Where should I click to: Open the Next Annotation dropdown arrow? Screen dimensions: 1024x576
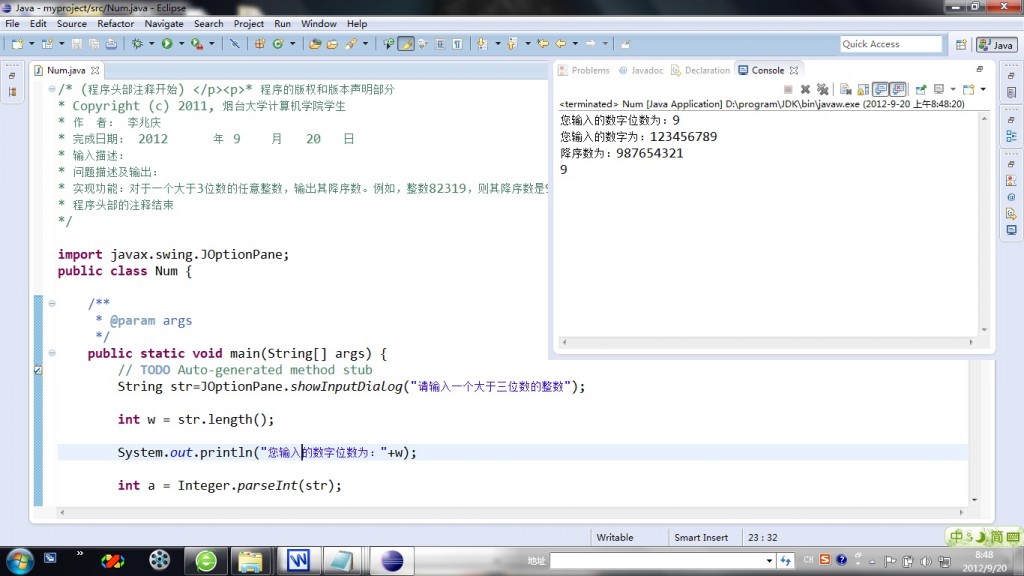click(x=498, y=44)
